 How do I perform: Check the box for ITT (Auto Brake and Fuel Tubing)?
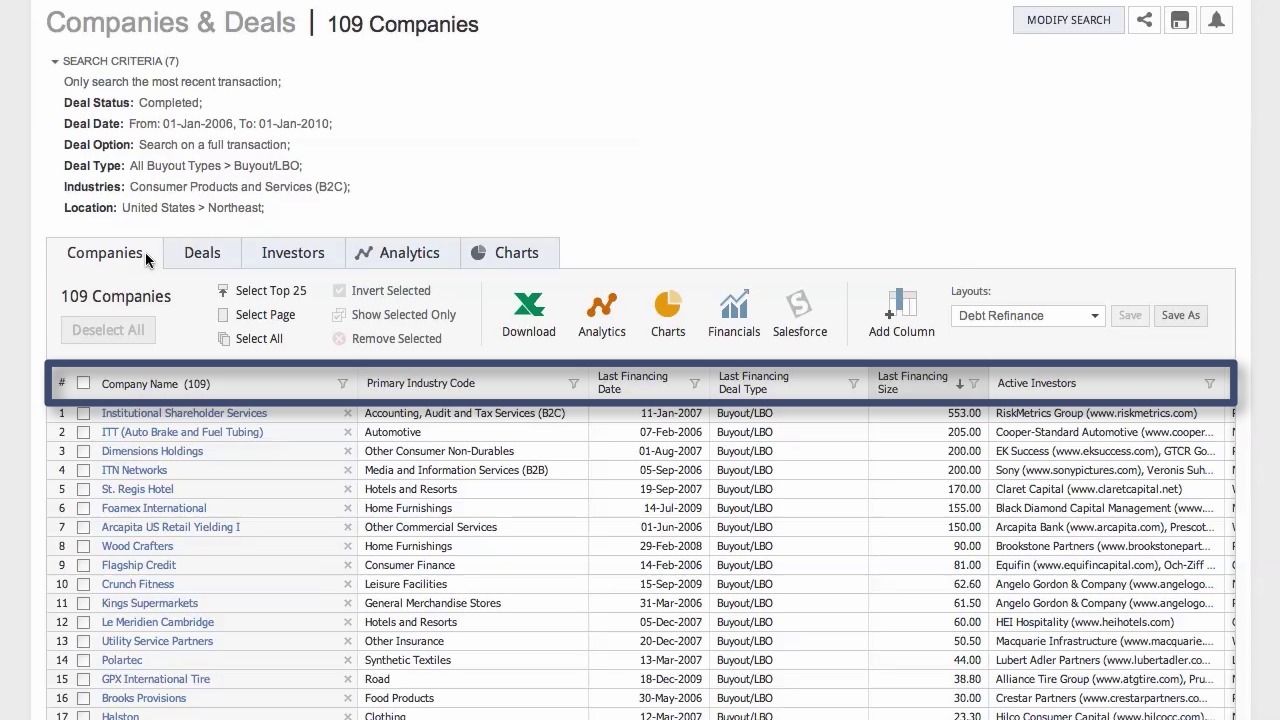point(83,432)
